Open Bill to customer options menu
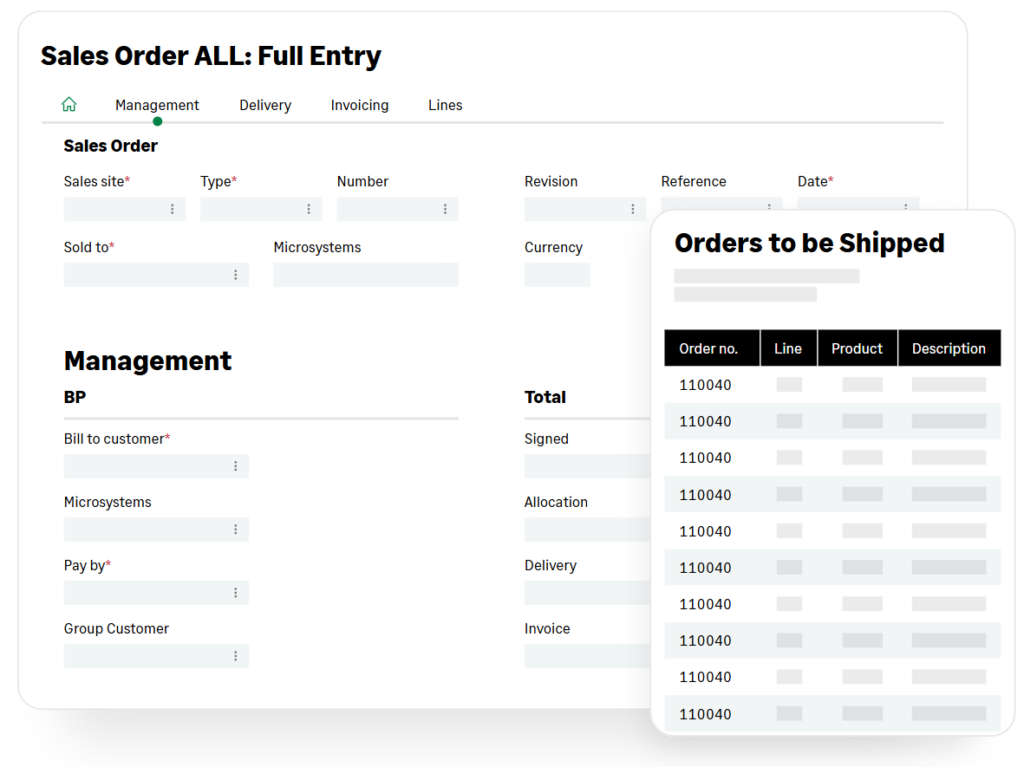This screenshot has height=767, width=1024. pos(236,466)
